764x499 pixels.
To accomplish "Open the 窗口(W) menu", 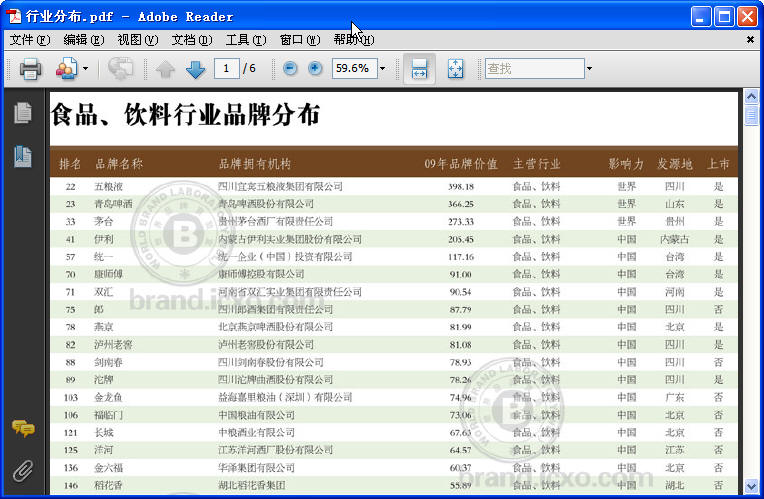I will click(300, 39).
